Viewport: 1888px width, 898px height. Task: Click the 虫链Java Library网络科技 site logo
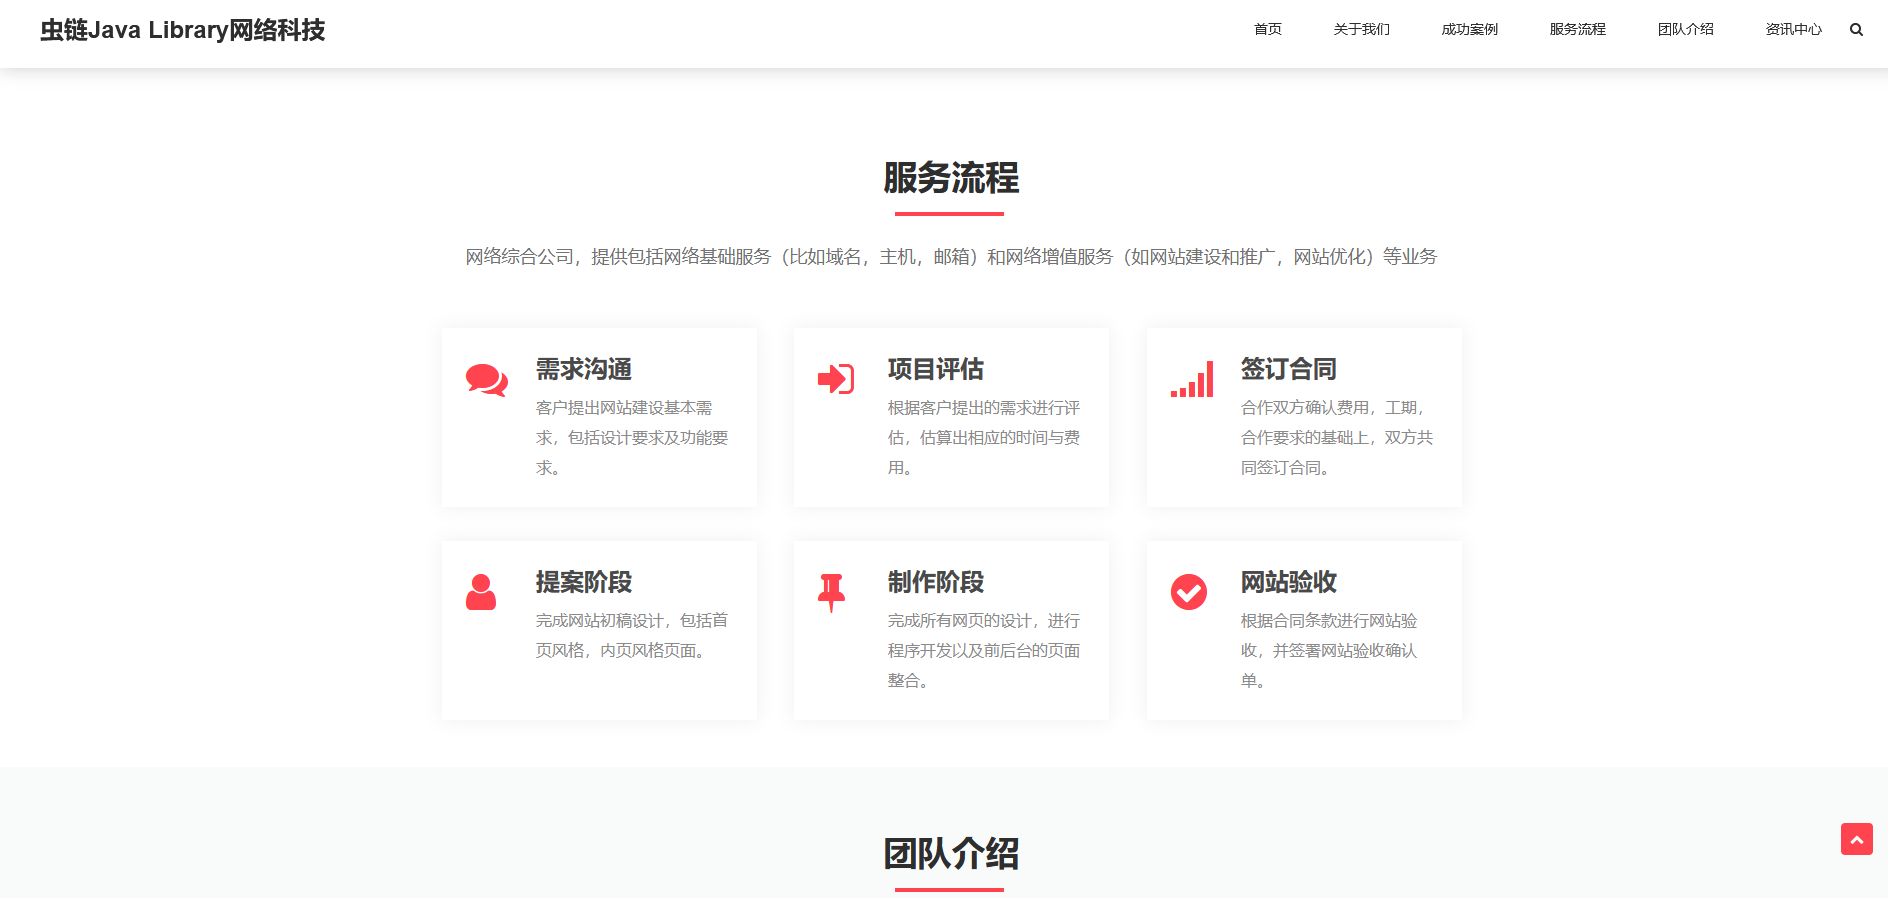tap(183, 30)
